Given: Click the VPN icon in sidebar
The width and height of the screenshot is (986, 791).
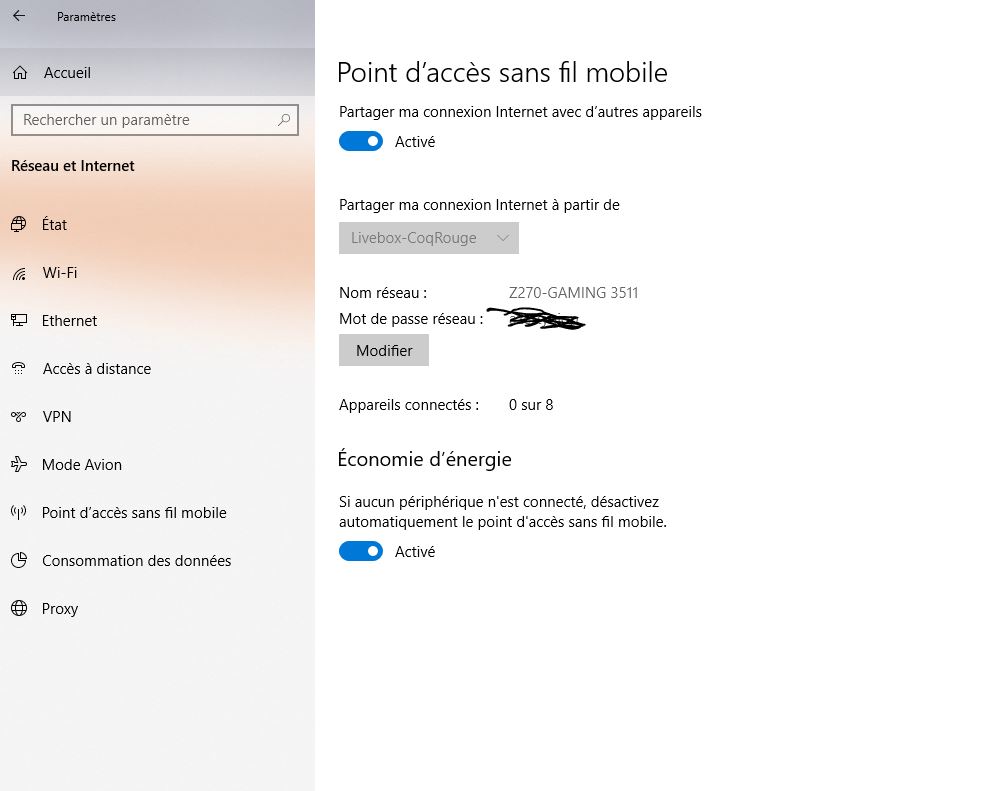Looking at the screenshot, I should [18, 417].
